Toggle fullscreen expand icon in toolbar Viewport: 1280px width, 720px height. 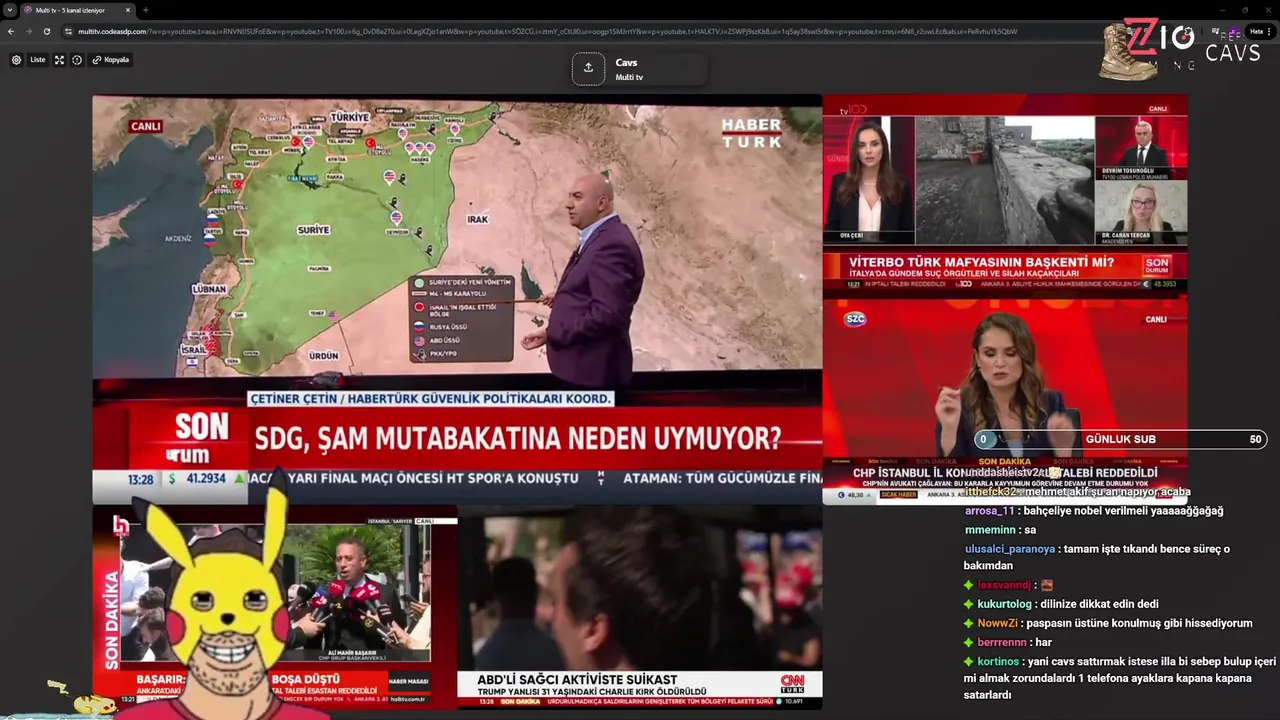(x=59, y=60)
